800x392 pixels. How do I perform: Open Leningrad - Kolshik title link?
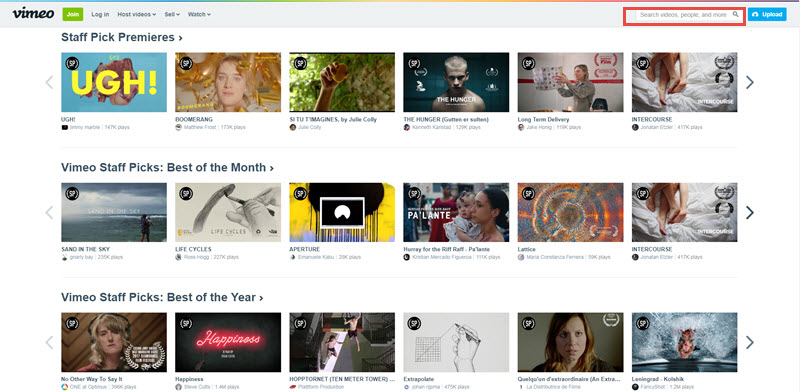(658, 379)
